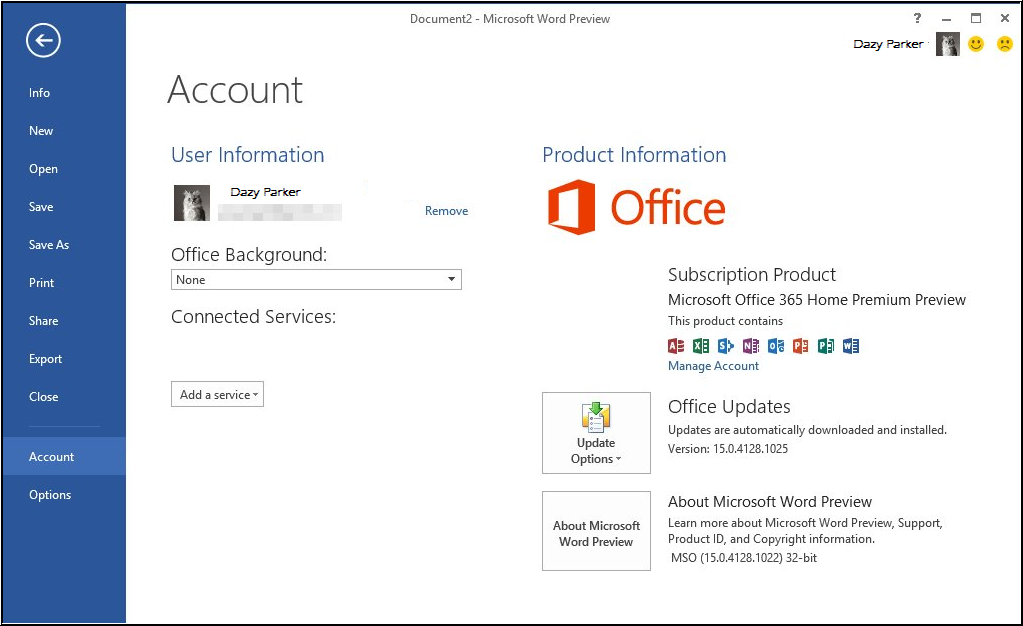This screenshot has height=626, width=1023.
Task: Open the Export page
Action: click(x=45, y=359)
